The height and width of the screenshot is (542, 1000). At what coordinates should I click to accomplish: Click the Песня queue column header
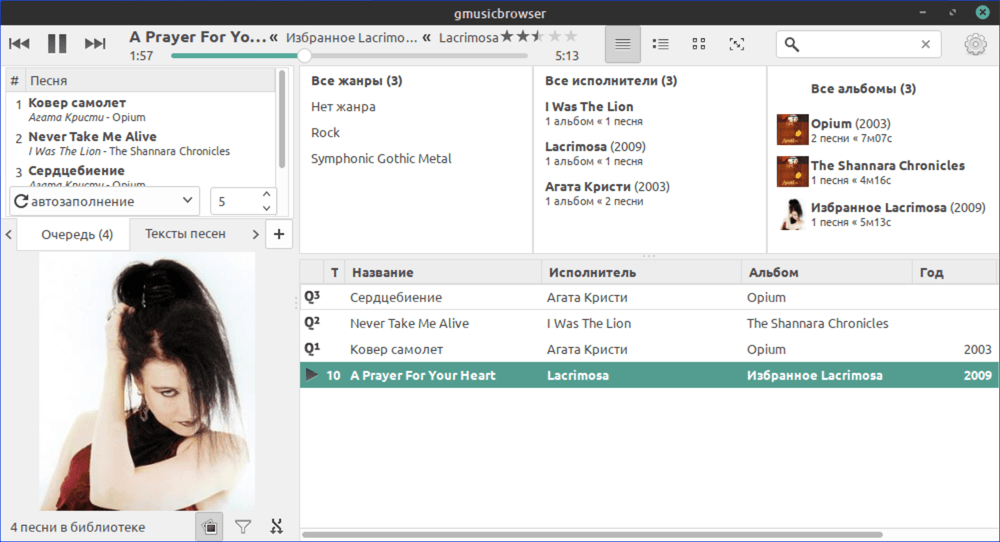[x=151, y=80]
